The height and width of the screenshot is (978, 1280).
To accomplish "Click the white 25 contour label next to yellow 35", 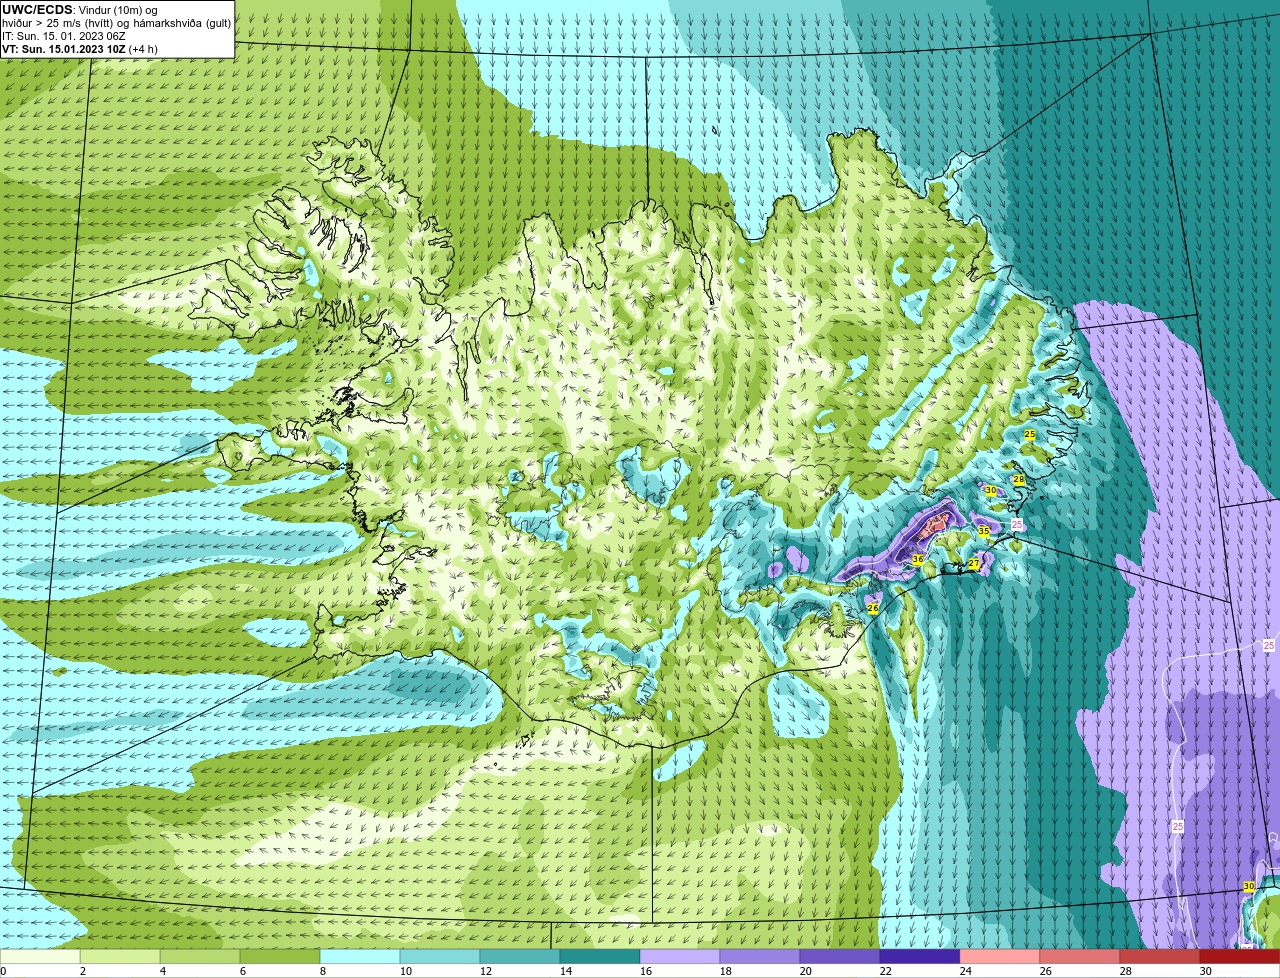I will 1017,524.
